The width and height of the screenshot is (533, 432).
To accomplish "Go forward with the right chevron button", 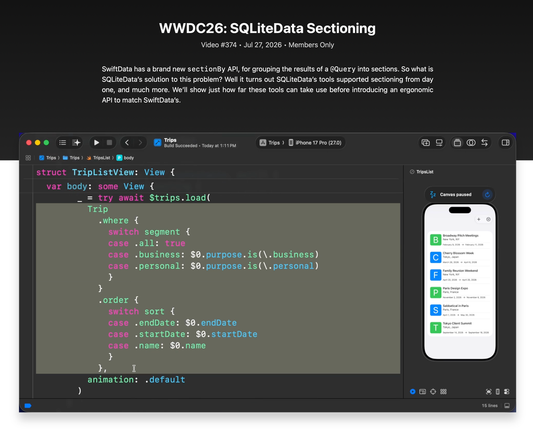I will 140,143.
